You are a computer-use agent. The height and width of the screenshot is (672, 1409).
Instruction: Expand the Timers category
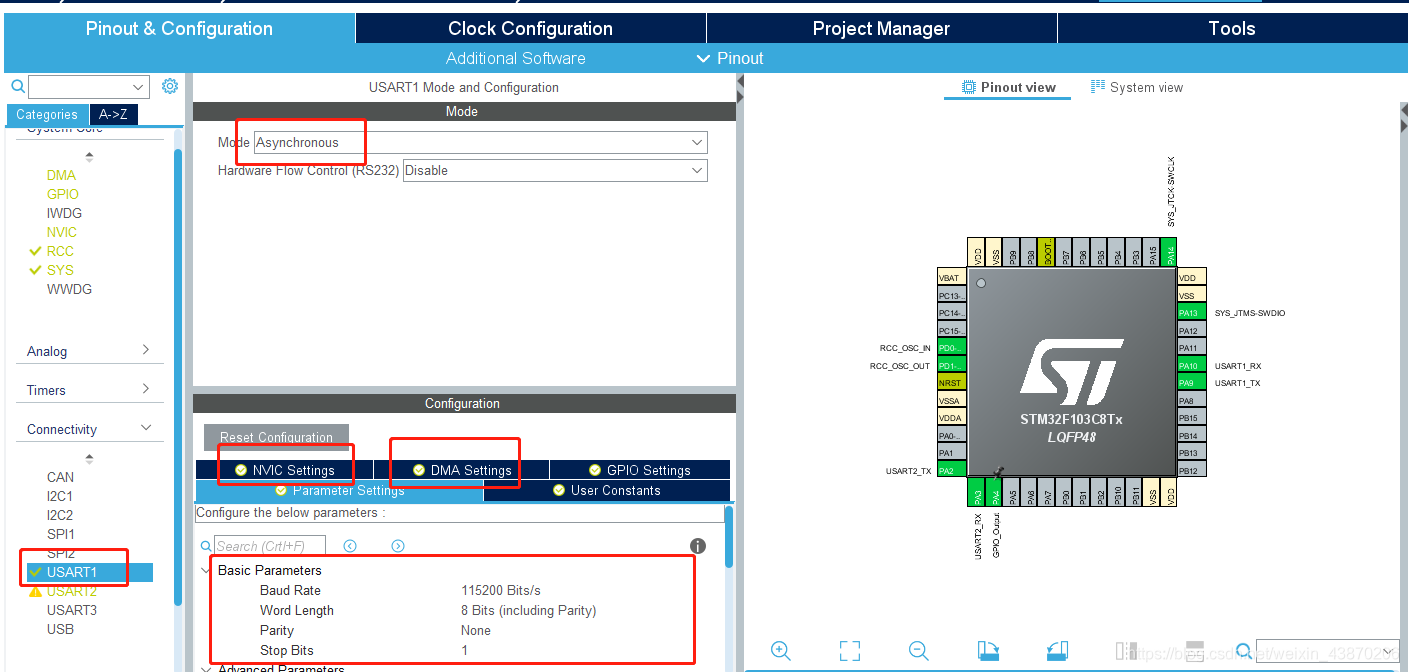click(88, 390)
